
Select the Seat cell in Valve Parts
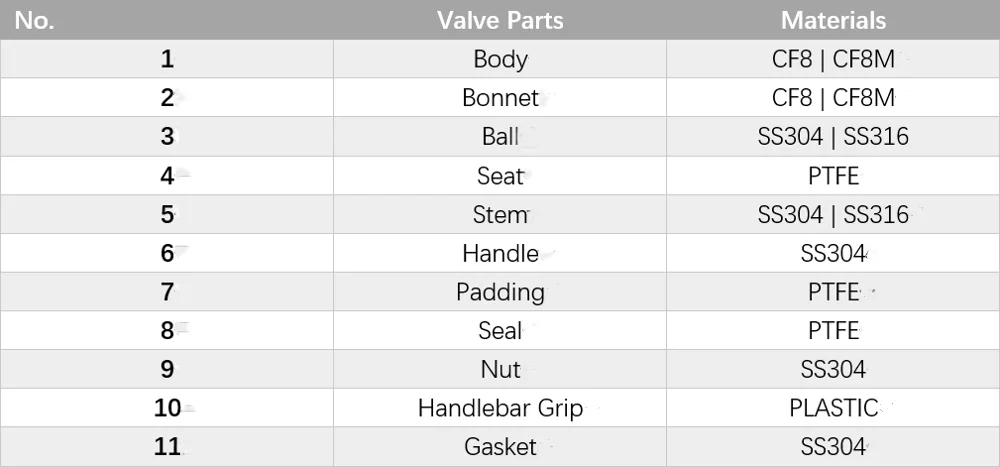[x=500, y=176]
